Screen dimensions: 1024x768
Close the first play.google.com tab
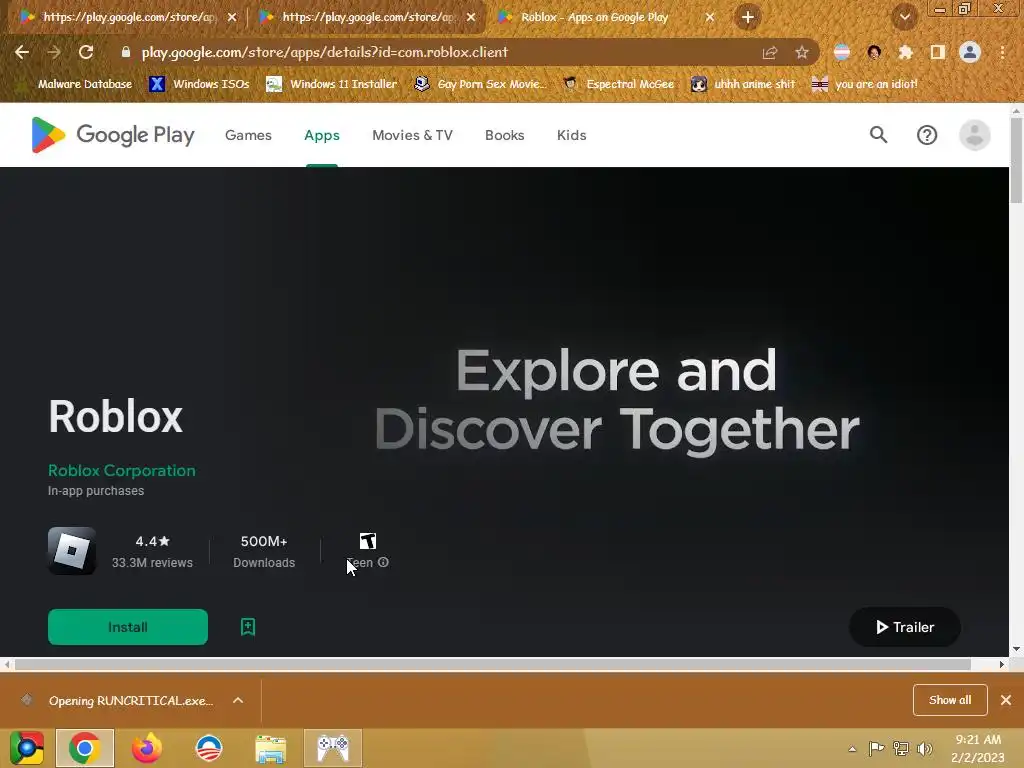pos(232,18)
